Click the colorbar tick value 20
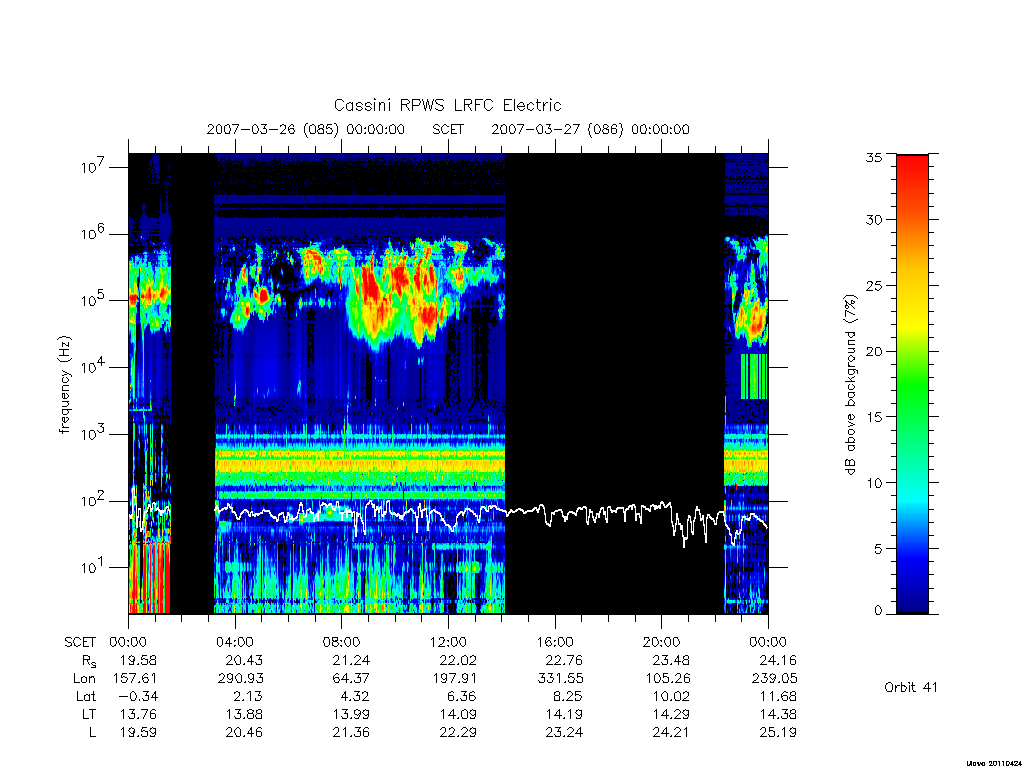The height and width of the screenshot is (768, 1024). tap(874, 351)
